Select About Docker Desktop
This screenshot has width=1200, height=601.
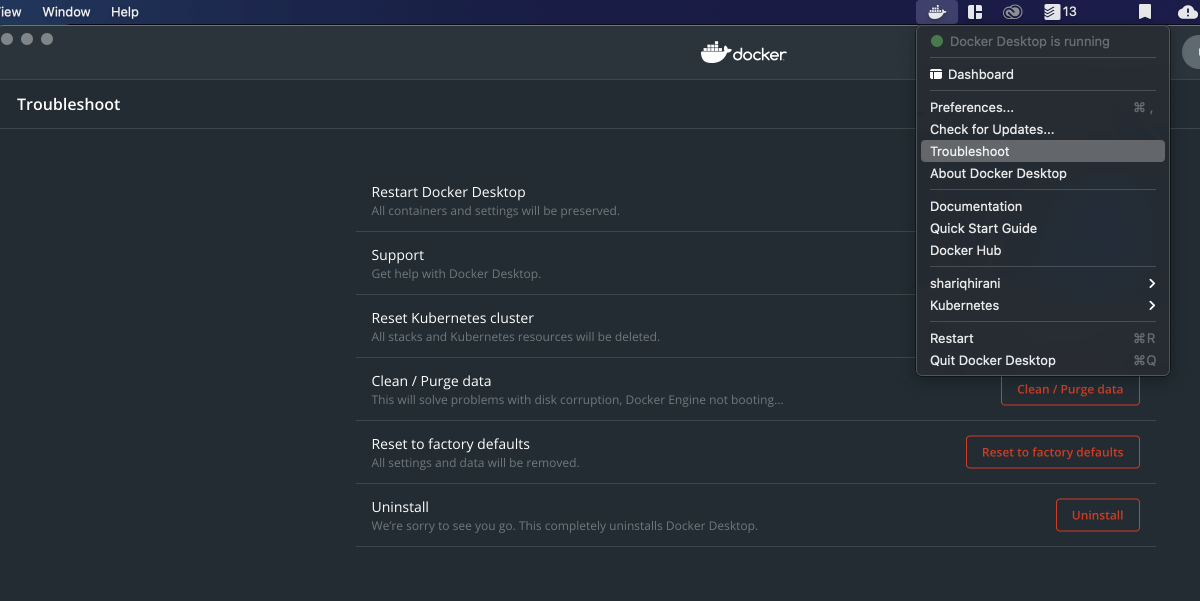(998, 173)
